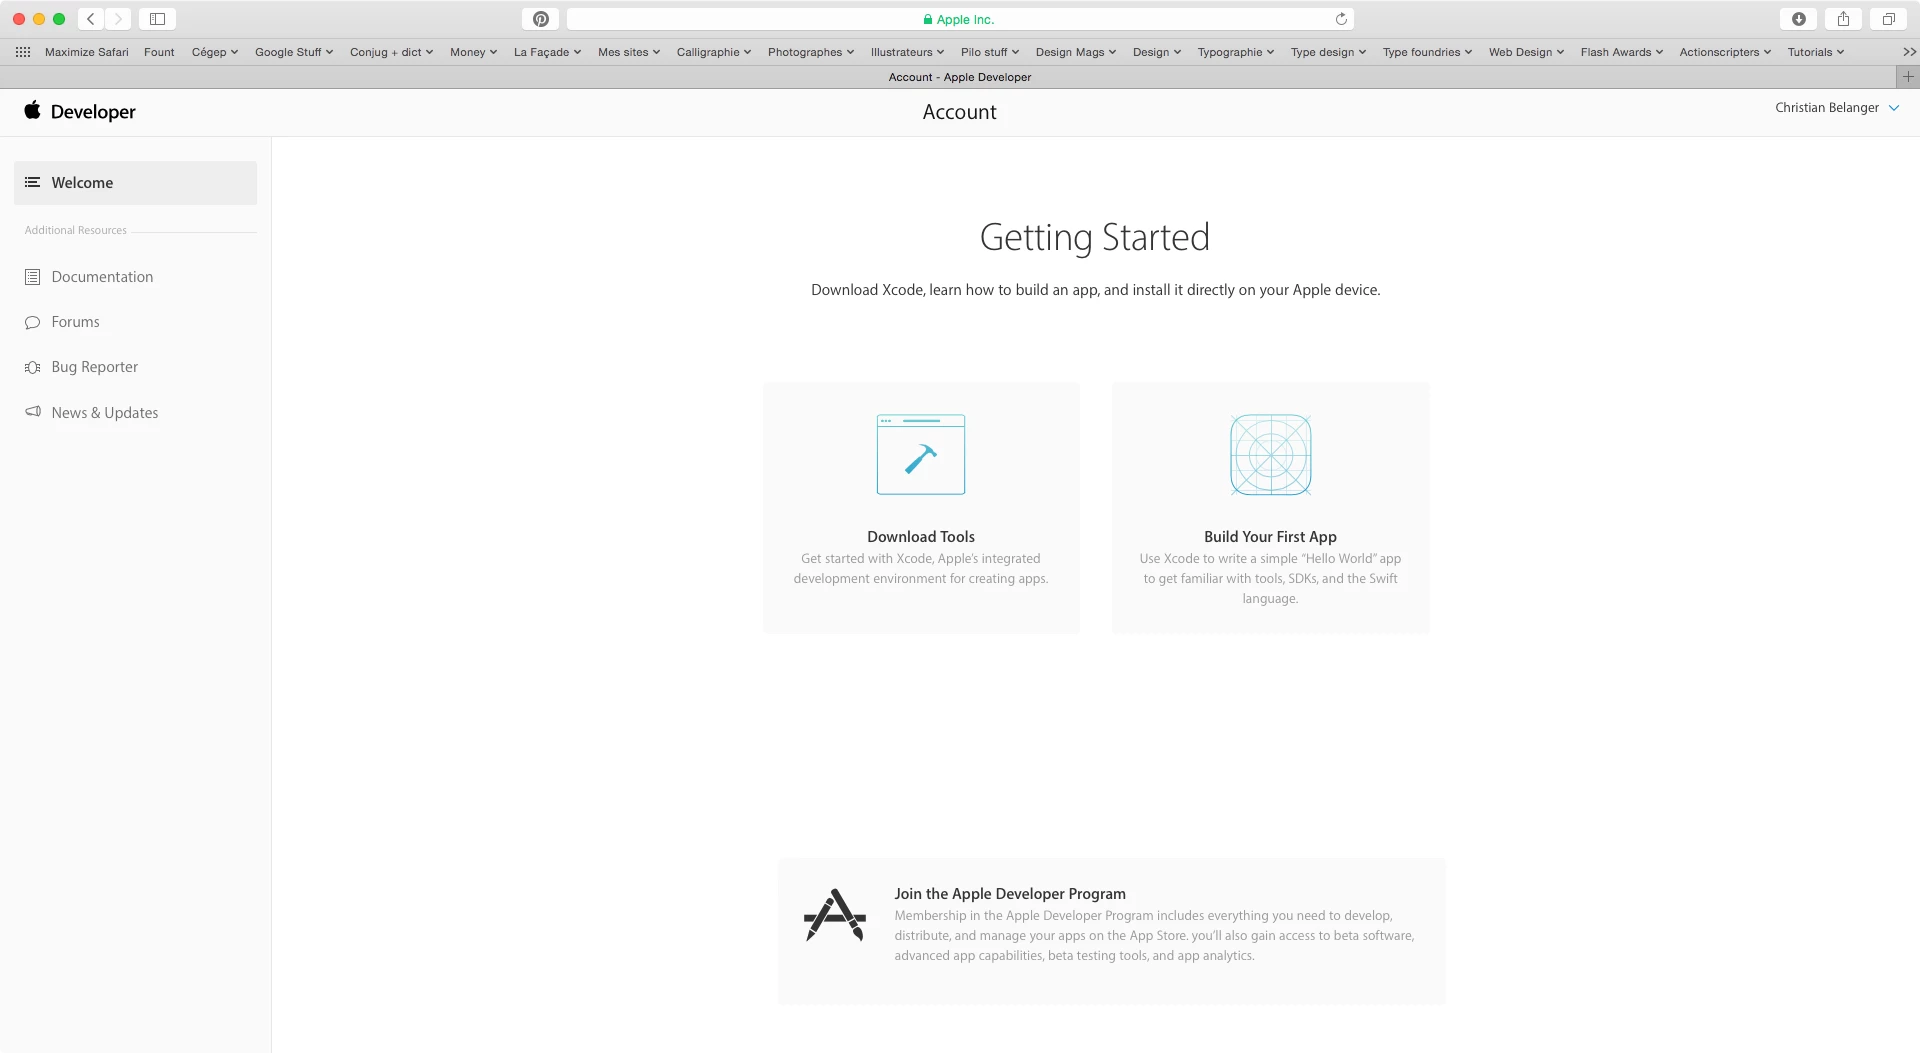Select the Welcome sidebar item
This screenshot has width=1920, height=1053.
(x=135, y=183)
